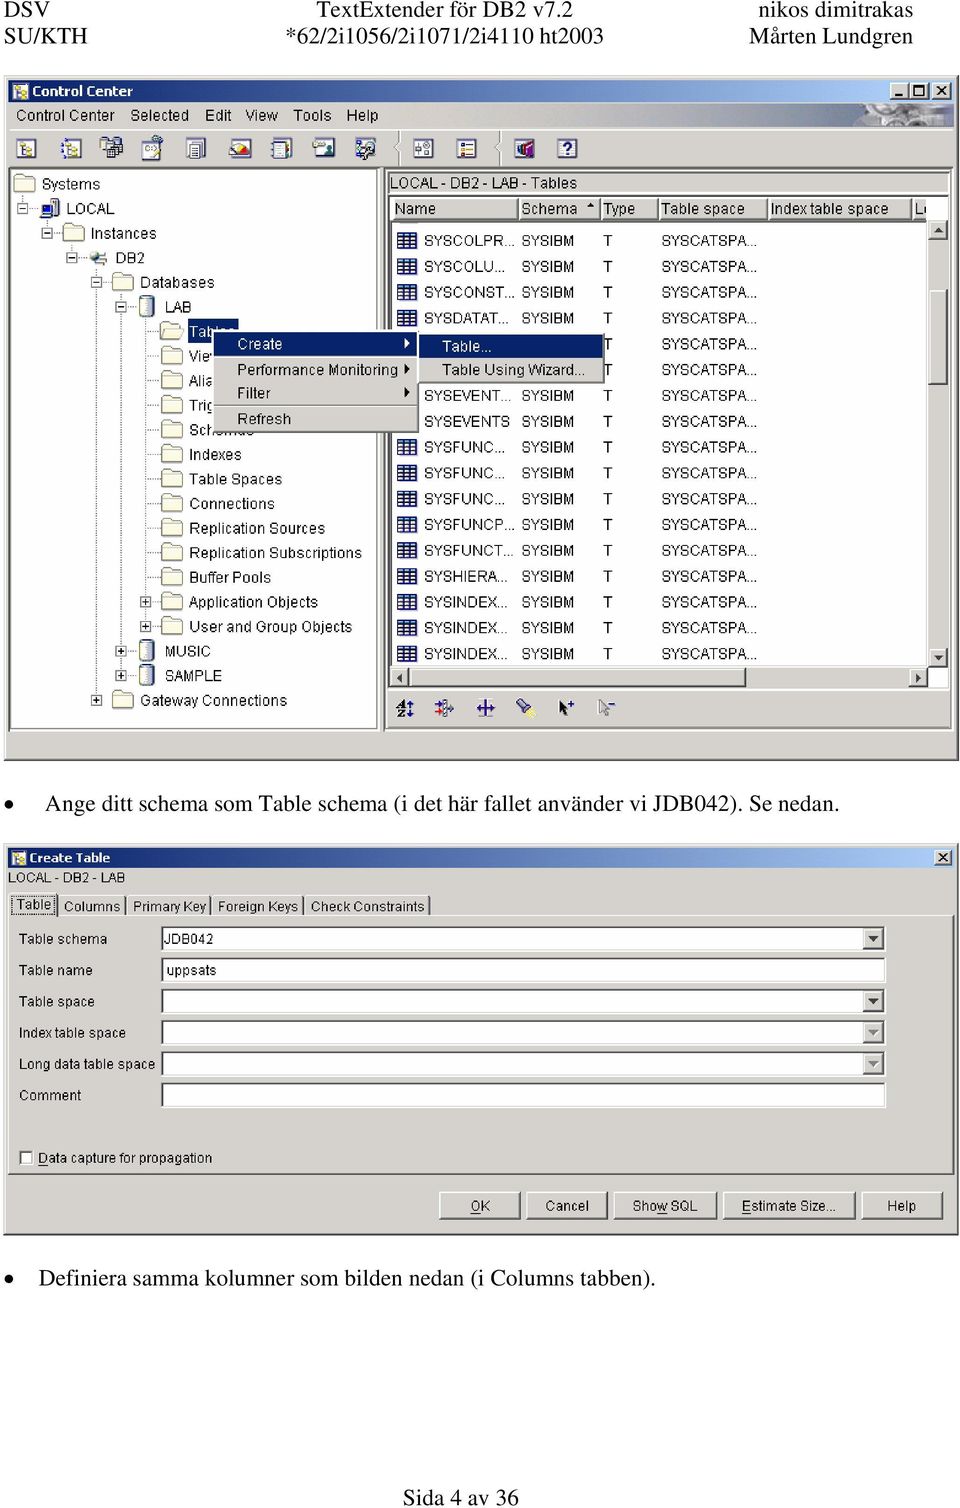Click the folder icon beside Instances
Viewport: 960px width, 1508px height.
coord(74,233)
